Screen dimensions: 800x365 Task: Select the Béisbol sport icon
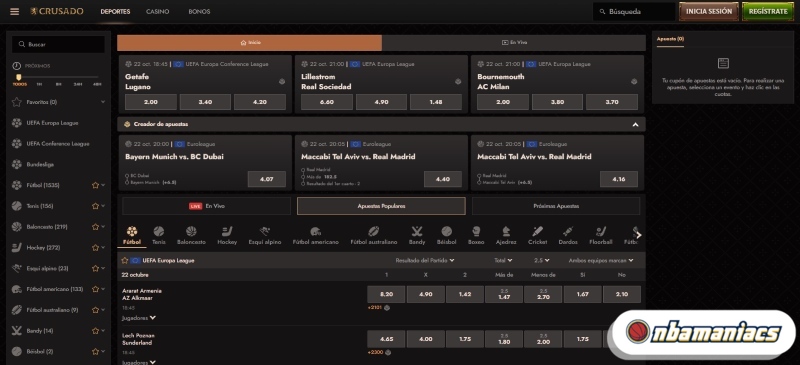tap(446, 231)
